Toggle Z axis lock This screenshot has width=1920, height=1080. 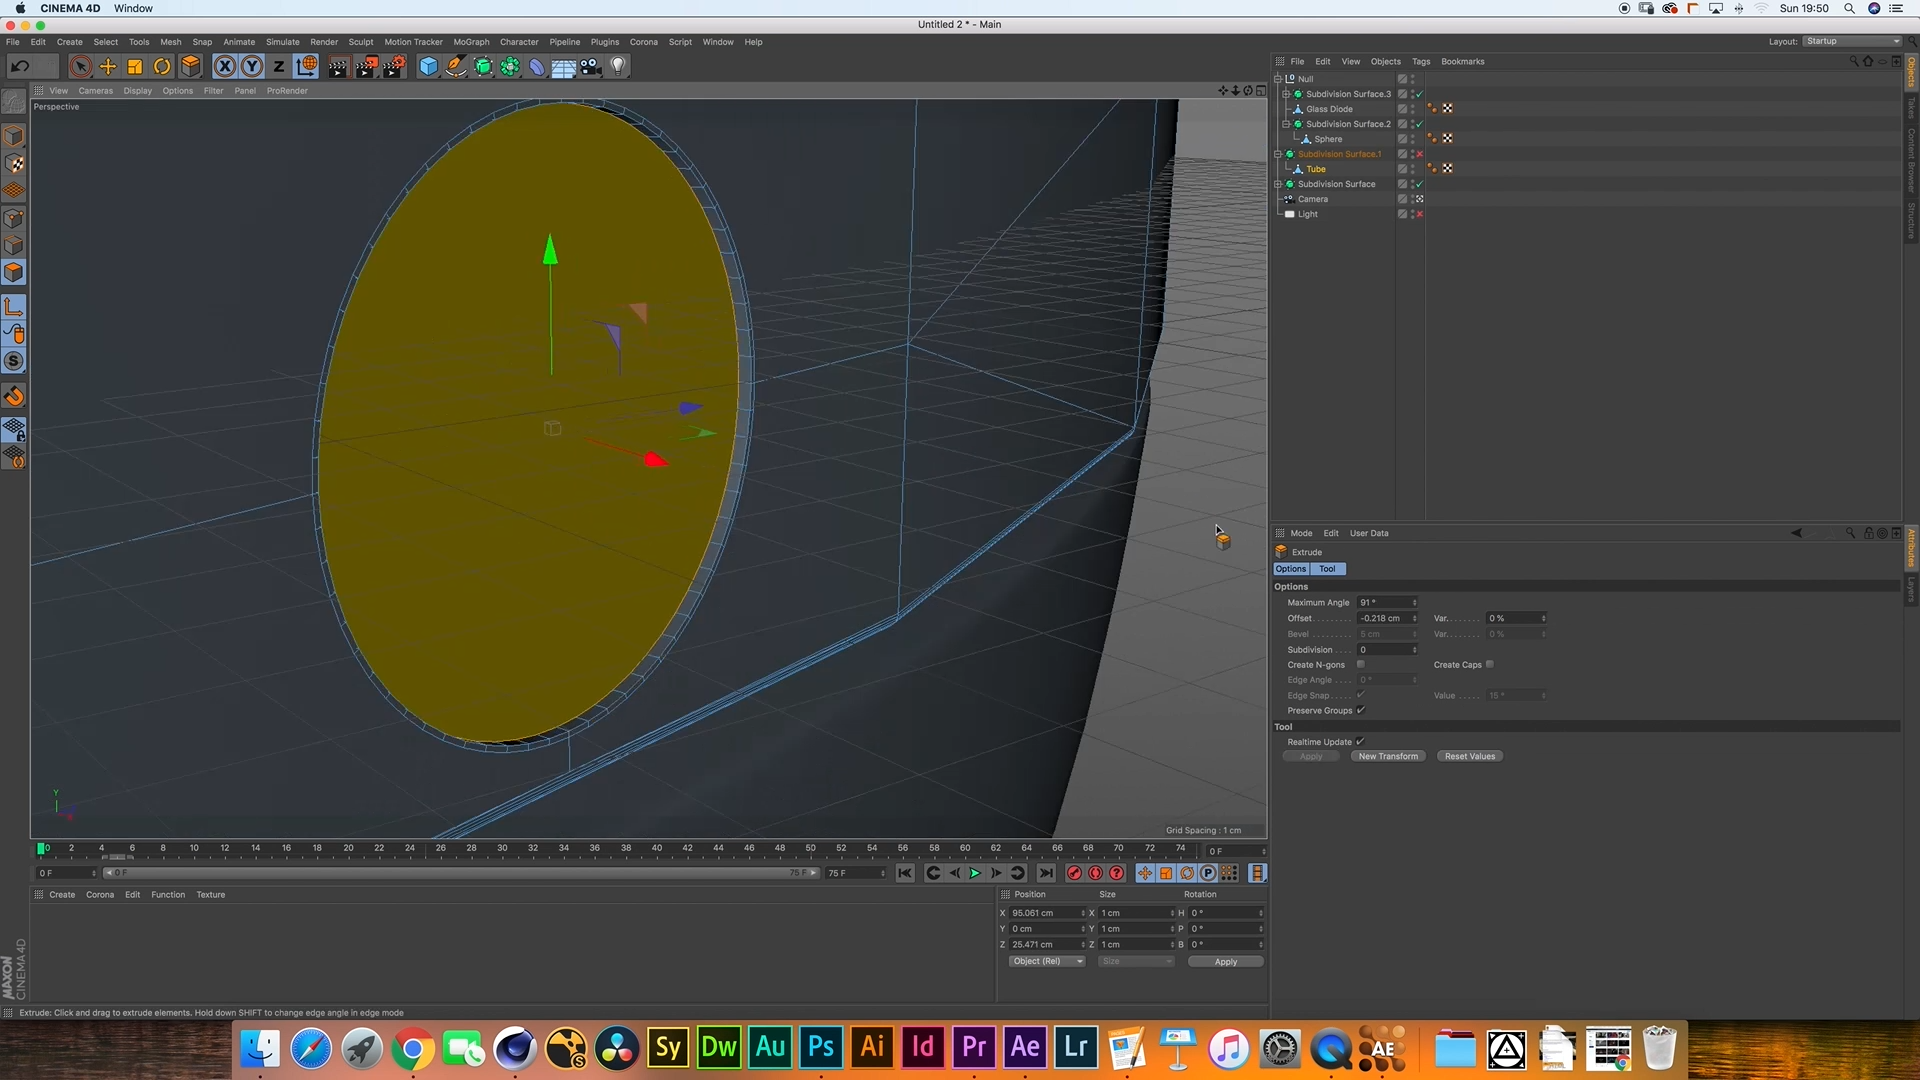point(279,67)
